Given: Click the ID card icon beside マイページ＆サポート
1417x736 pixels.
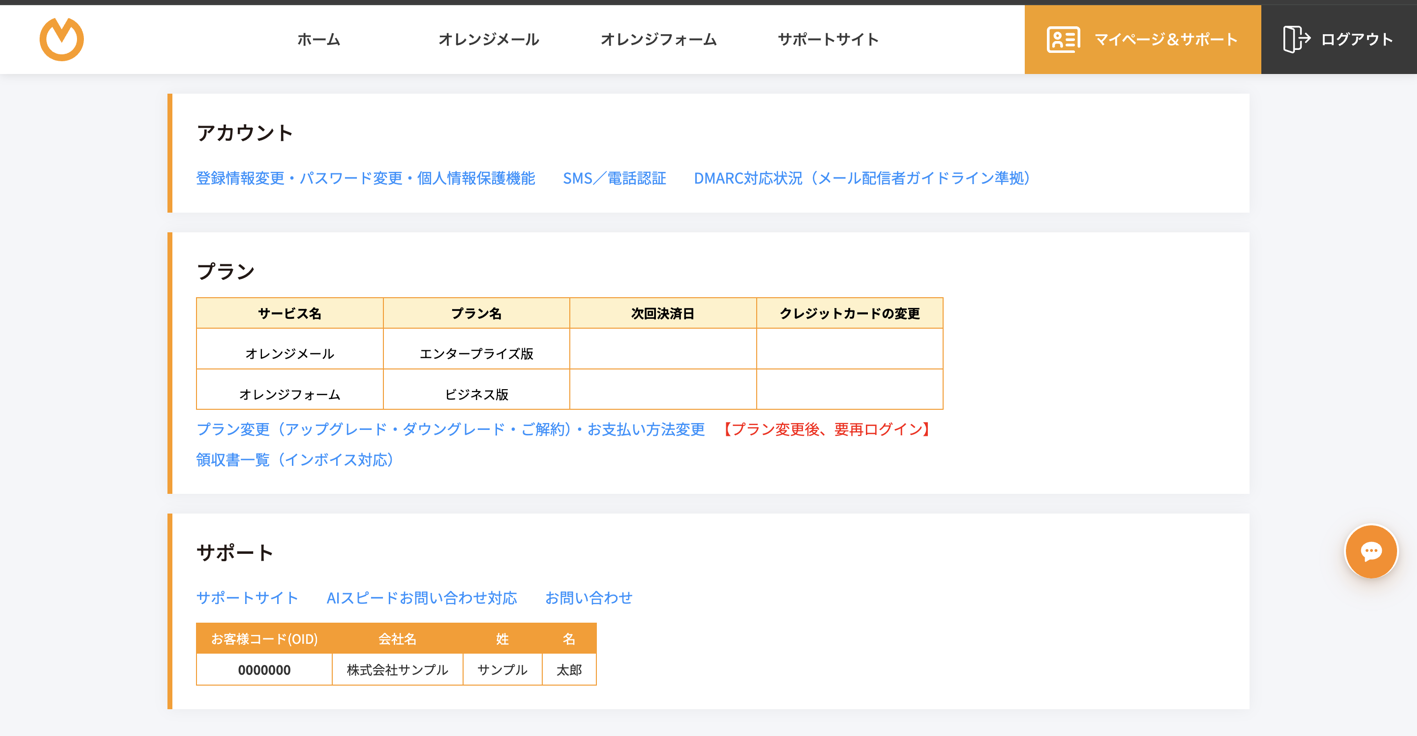Looking at the screenshot, I should click(1063, 39).
